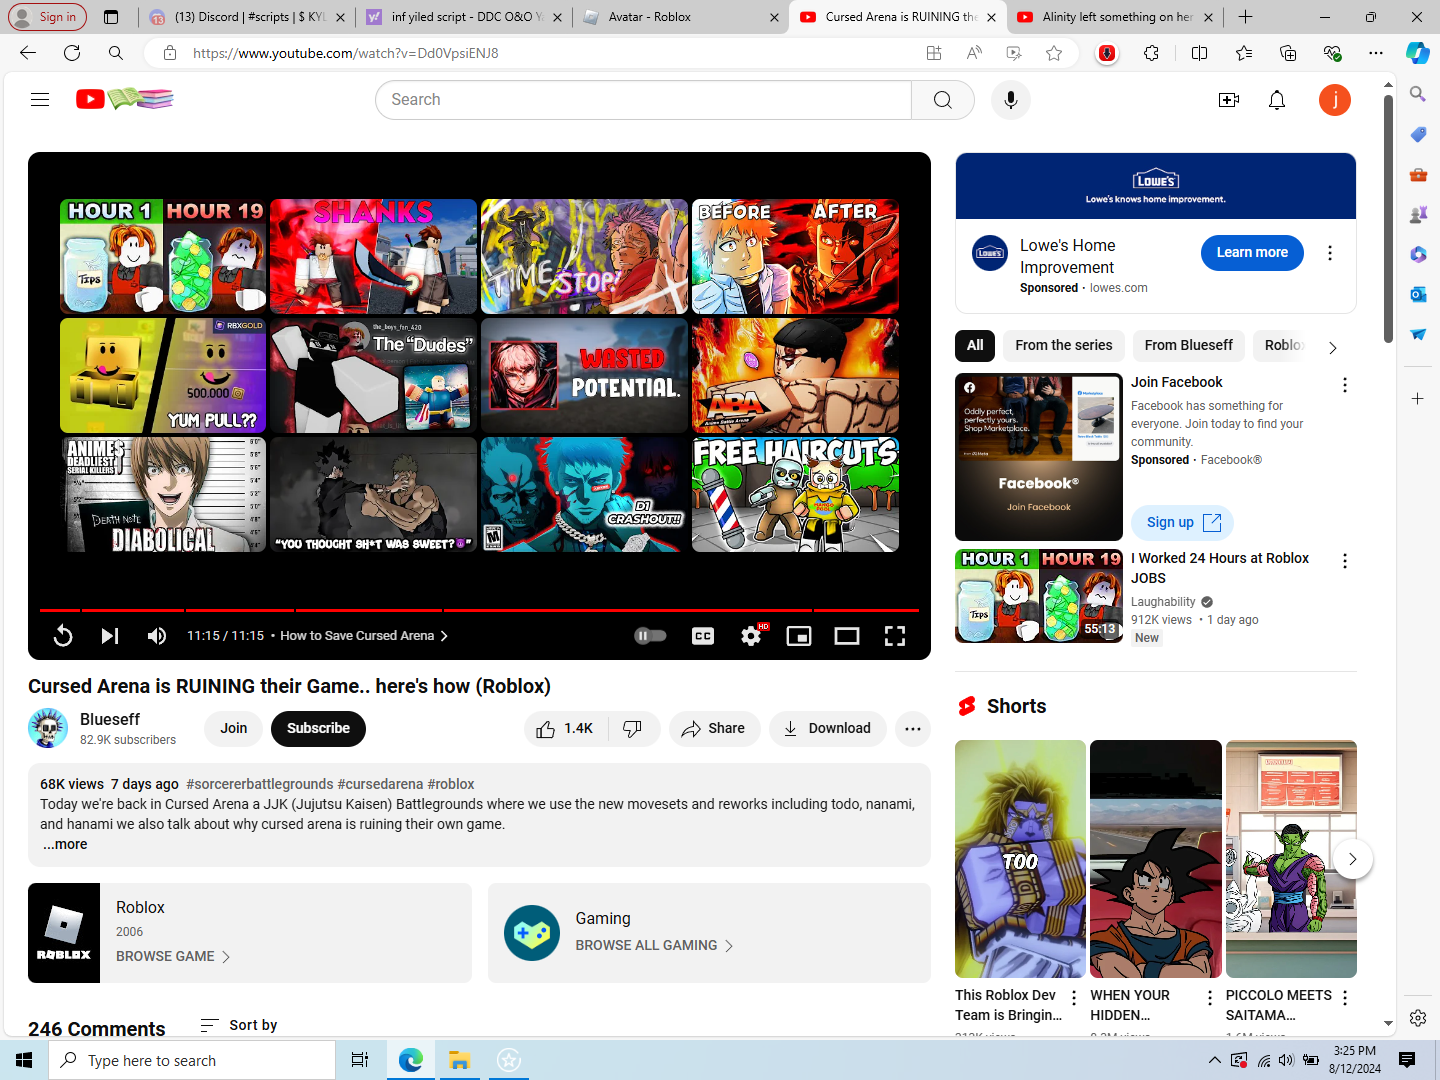Expand the description with ...more

tap(65, 844)
